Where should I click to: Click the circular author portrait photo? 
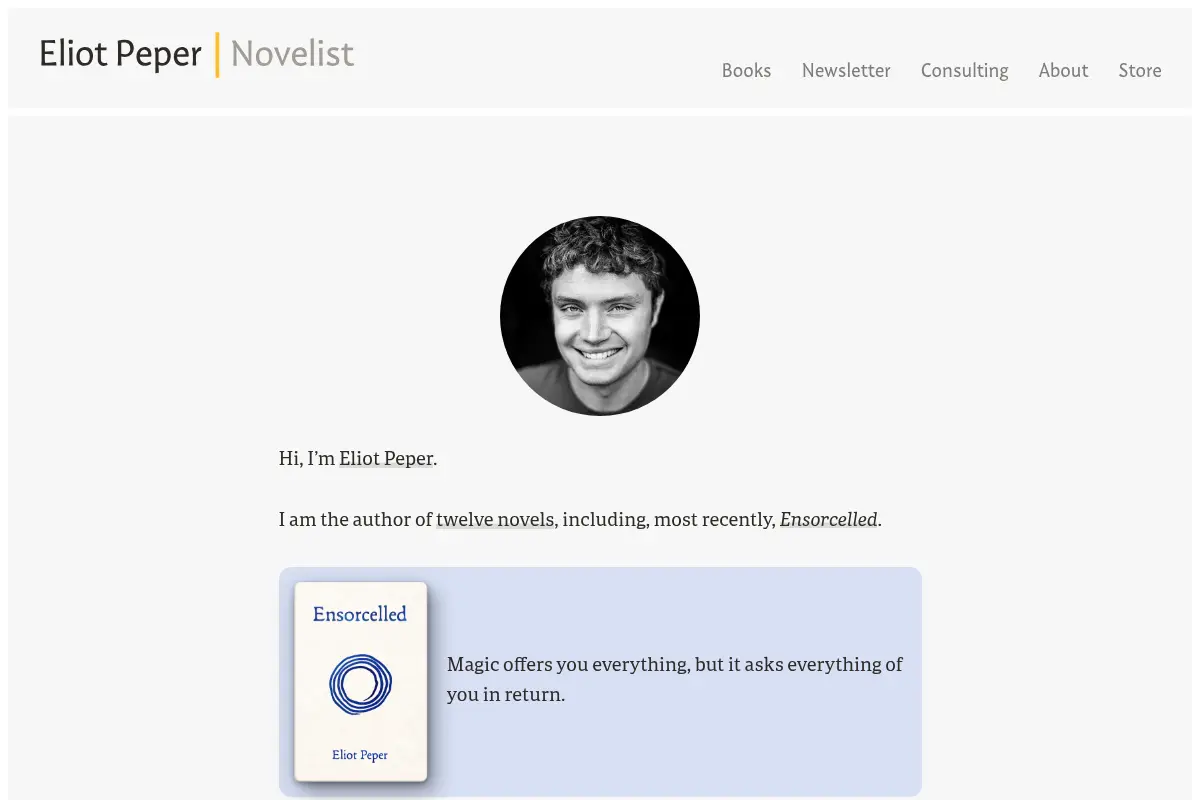[x=600, y=316]
